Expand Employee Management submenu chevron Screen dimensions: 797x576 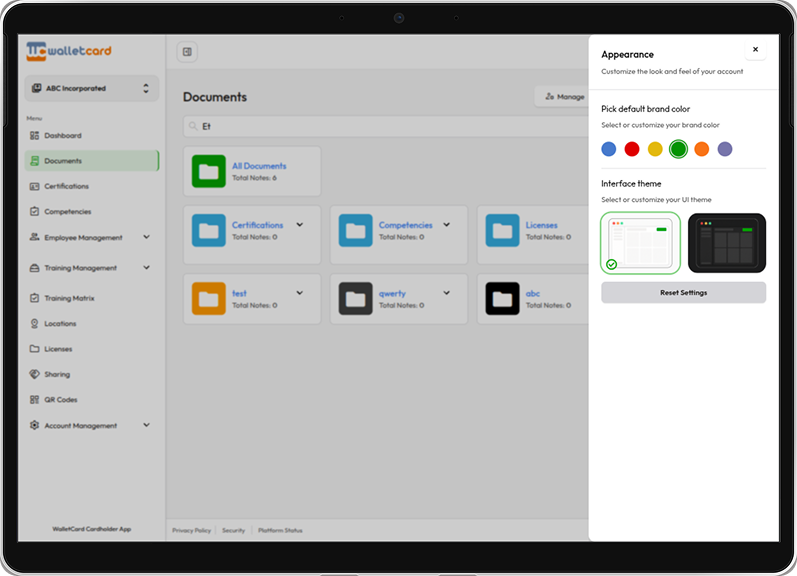click(146, 237)
